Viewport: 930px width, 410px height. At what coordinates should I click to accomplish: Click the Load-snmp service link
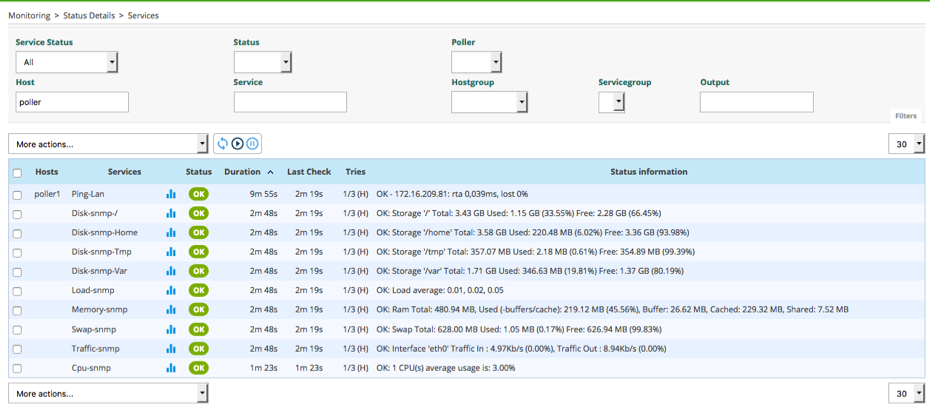point(93,291)
